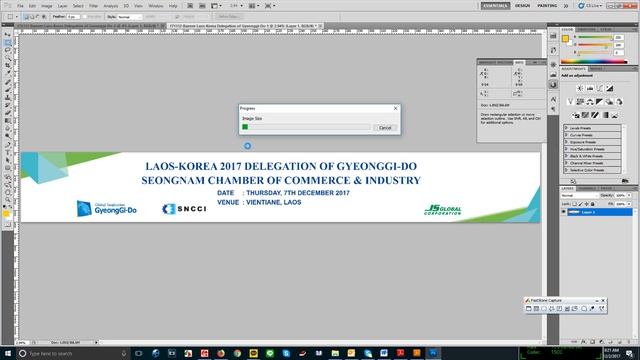The image size is (640, 360).
Task: Toggle lock all on layer
Action: pyautogui.click(x=592, y=204)
